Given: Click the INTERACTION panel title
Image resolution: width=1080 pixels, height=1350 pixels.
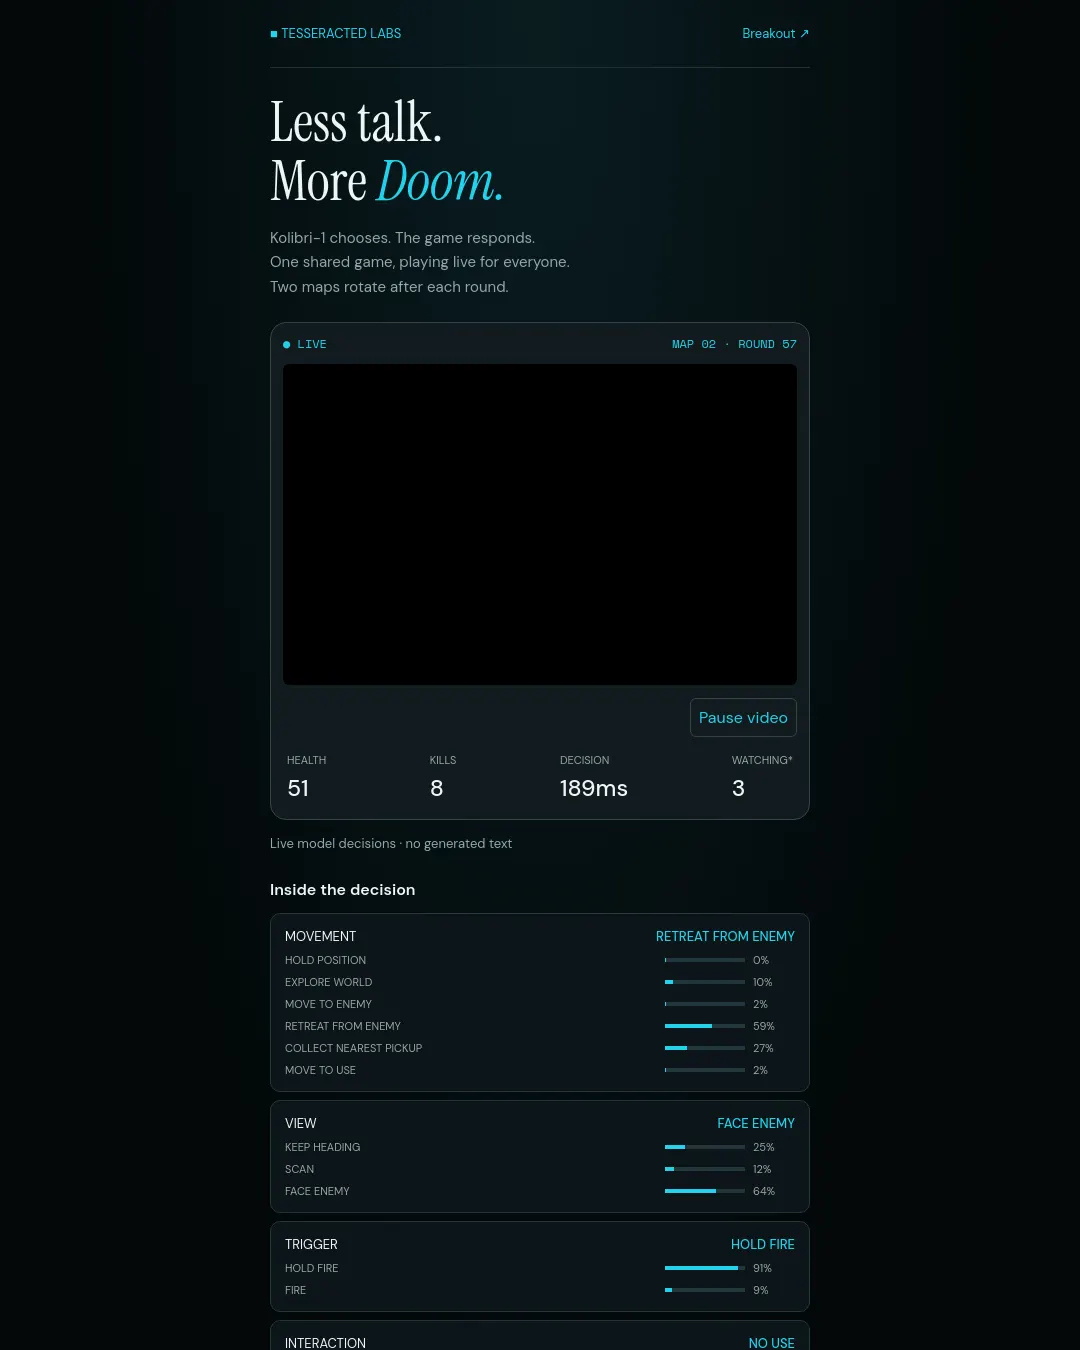Looking at the screenshot, I should [325, 1343].
